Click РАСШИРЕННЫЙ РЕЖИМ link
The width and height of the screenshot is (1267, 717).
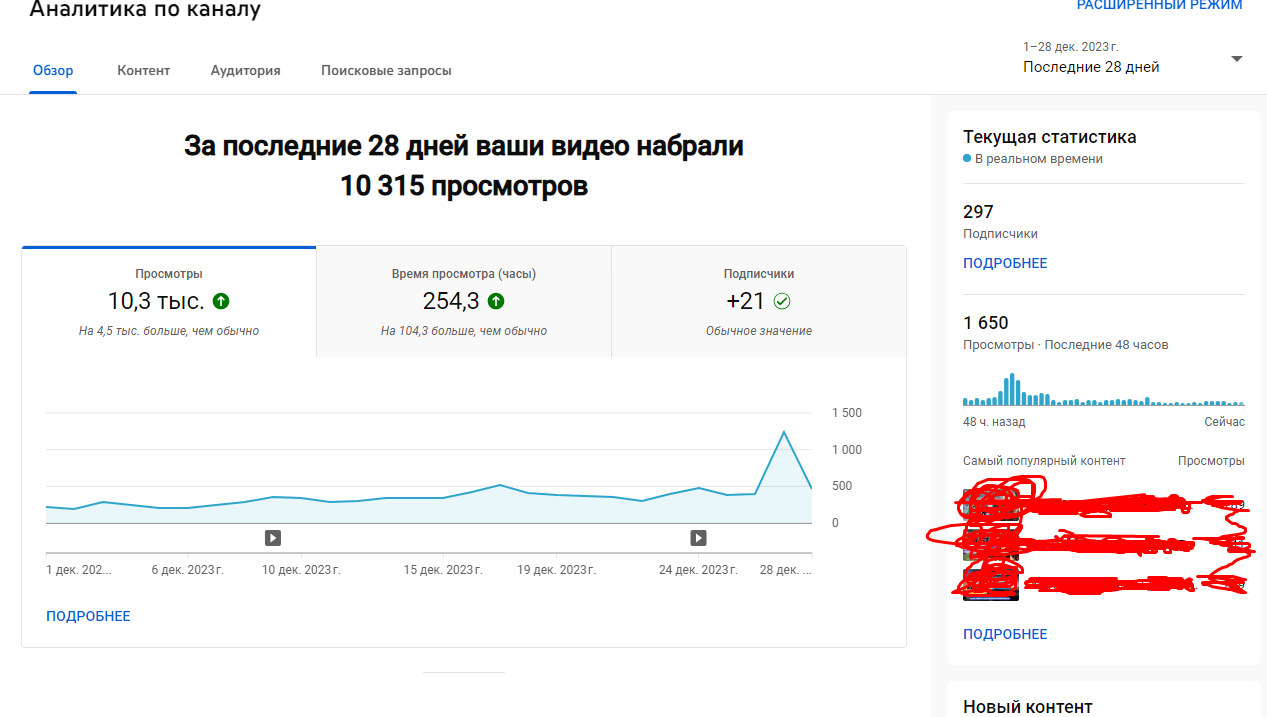pyautogui.click(x=1159, y=6)
